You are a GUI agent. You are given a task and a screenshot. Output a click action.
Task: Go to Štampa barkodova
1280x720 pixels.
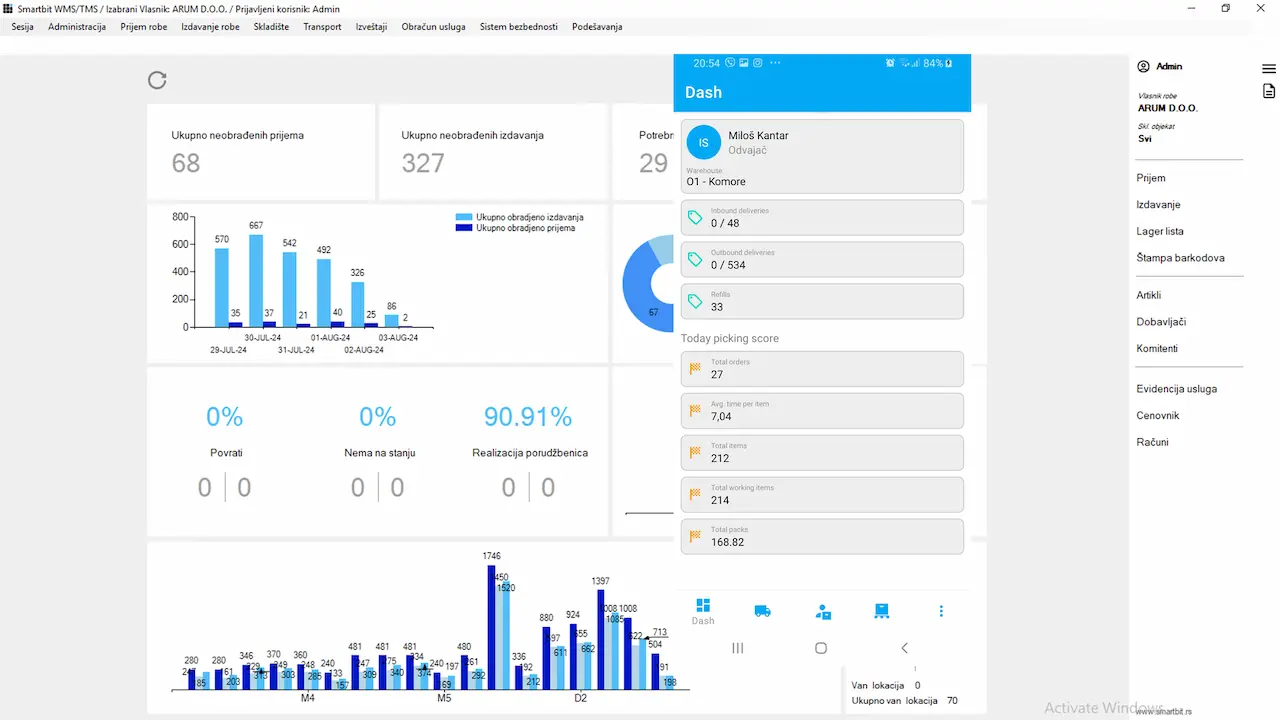(x=1180, y=258)
